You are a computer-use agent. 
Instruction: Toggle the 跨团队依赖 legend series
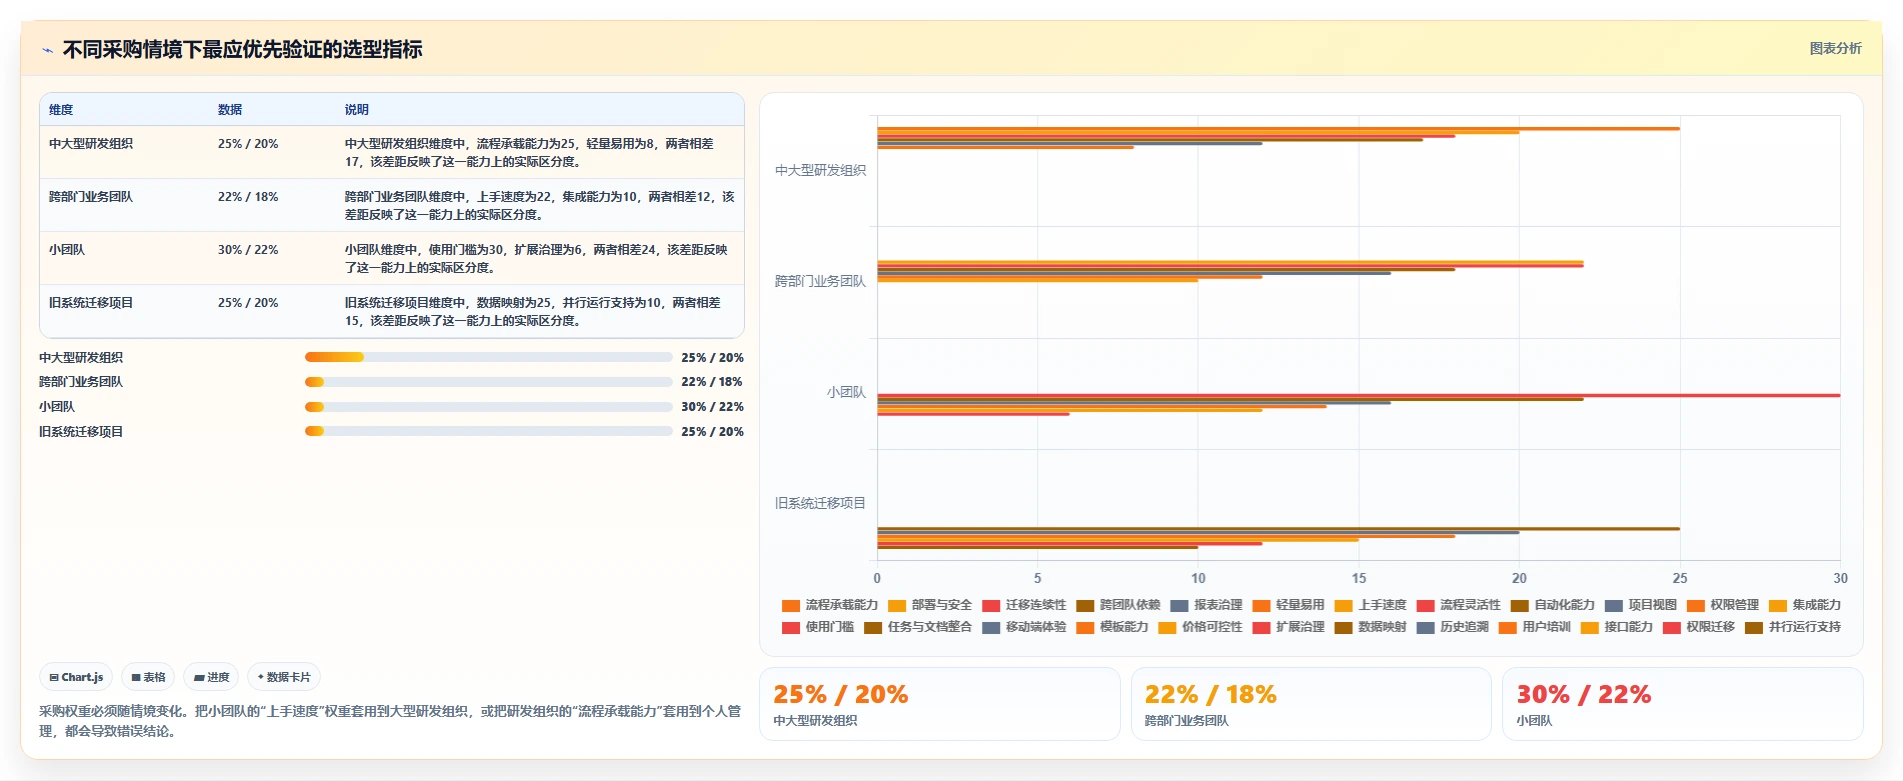pyautogui.click(x=1118, y=605)
